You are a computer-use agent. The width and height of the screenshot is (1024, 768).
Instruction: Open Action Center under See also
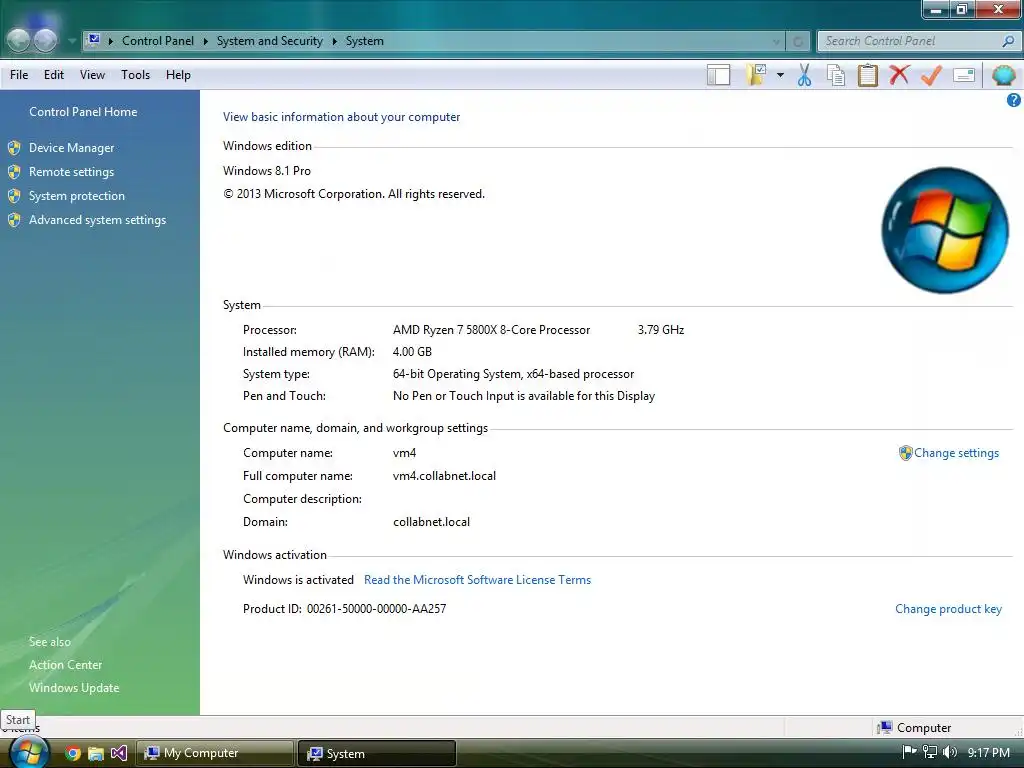click(x=65, y=665)
